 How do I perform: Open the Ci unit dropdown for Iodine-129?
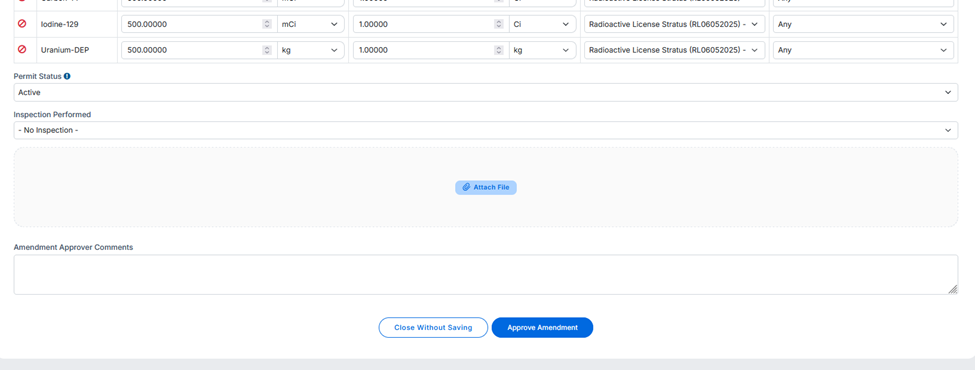coord(542,24)
